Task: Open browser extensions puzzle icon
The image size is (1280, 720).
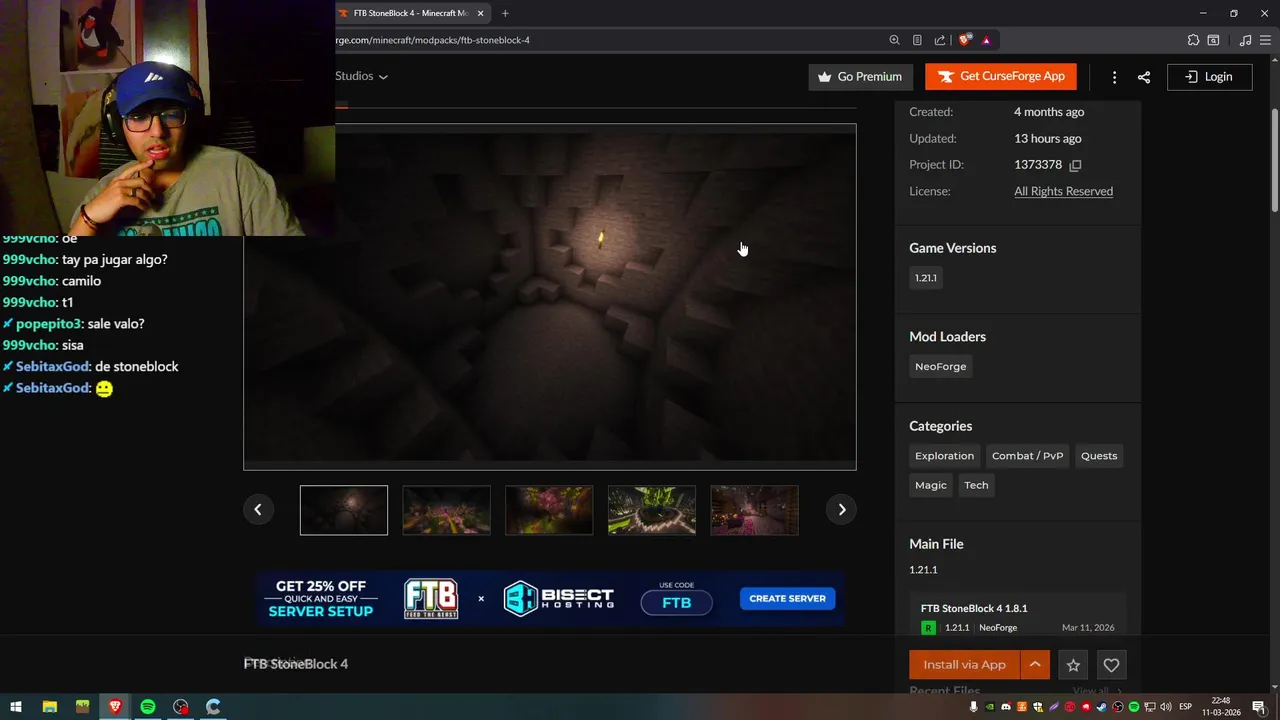Action: (x=1193, y=40)
